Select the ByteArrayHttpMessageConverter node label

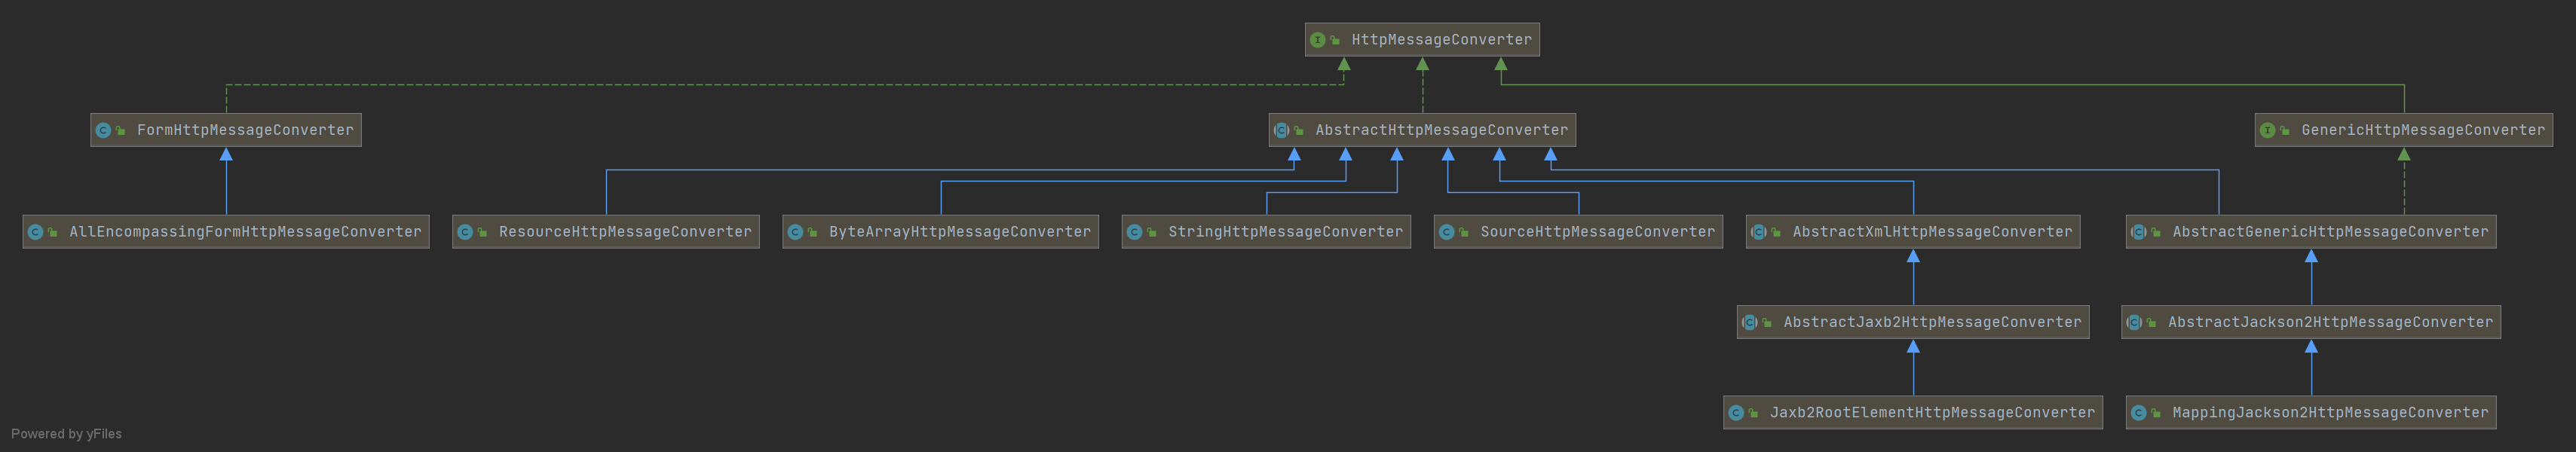tap(960, 232)
